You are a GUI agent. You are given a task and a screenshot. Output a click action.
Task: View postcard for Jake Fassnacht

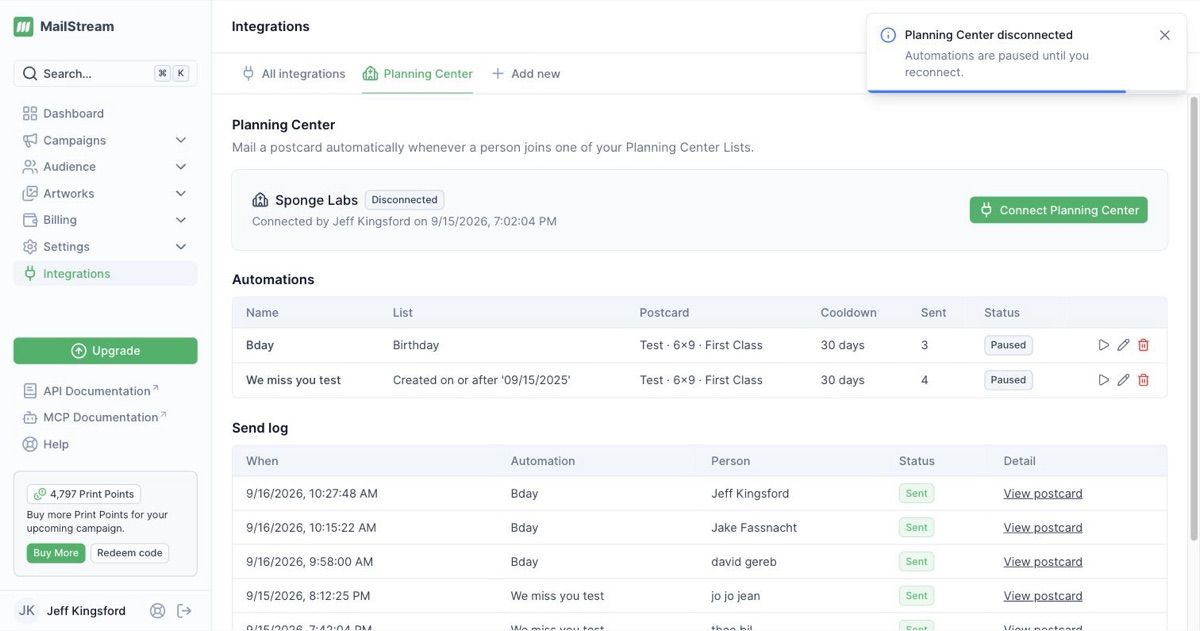(x=1043, y=528)
